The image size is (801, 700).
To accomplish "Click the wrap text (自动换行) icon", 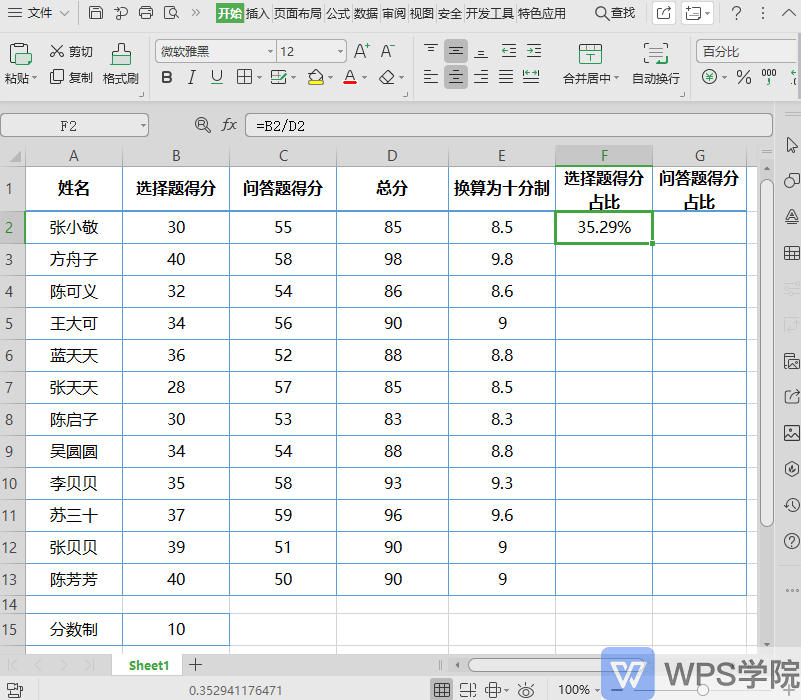I will click(656, 58).
